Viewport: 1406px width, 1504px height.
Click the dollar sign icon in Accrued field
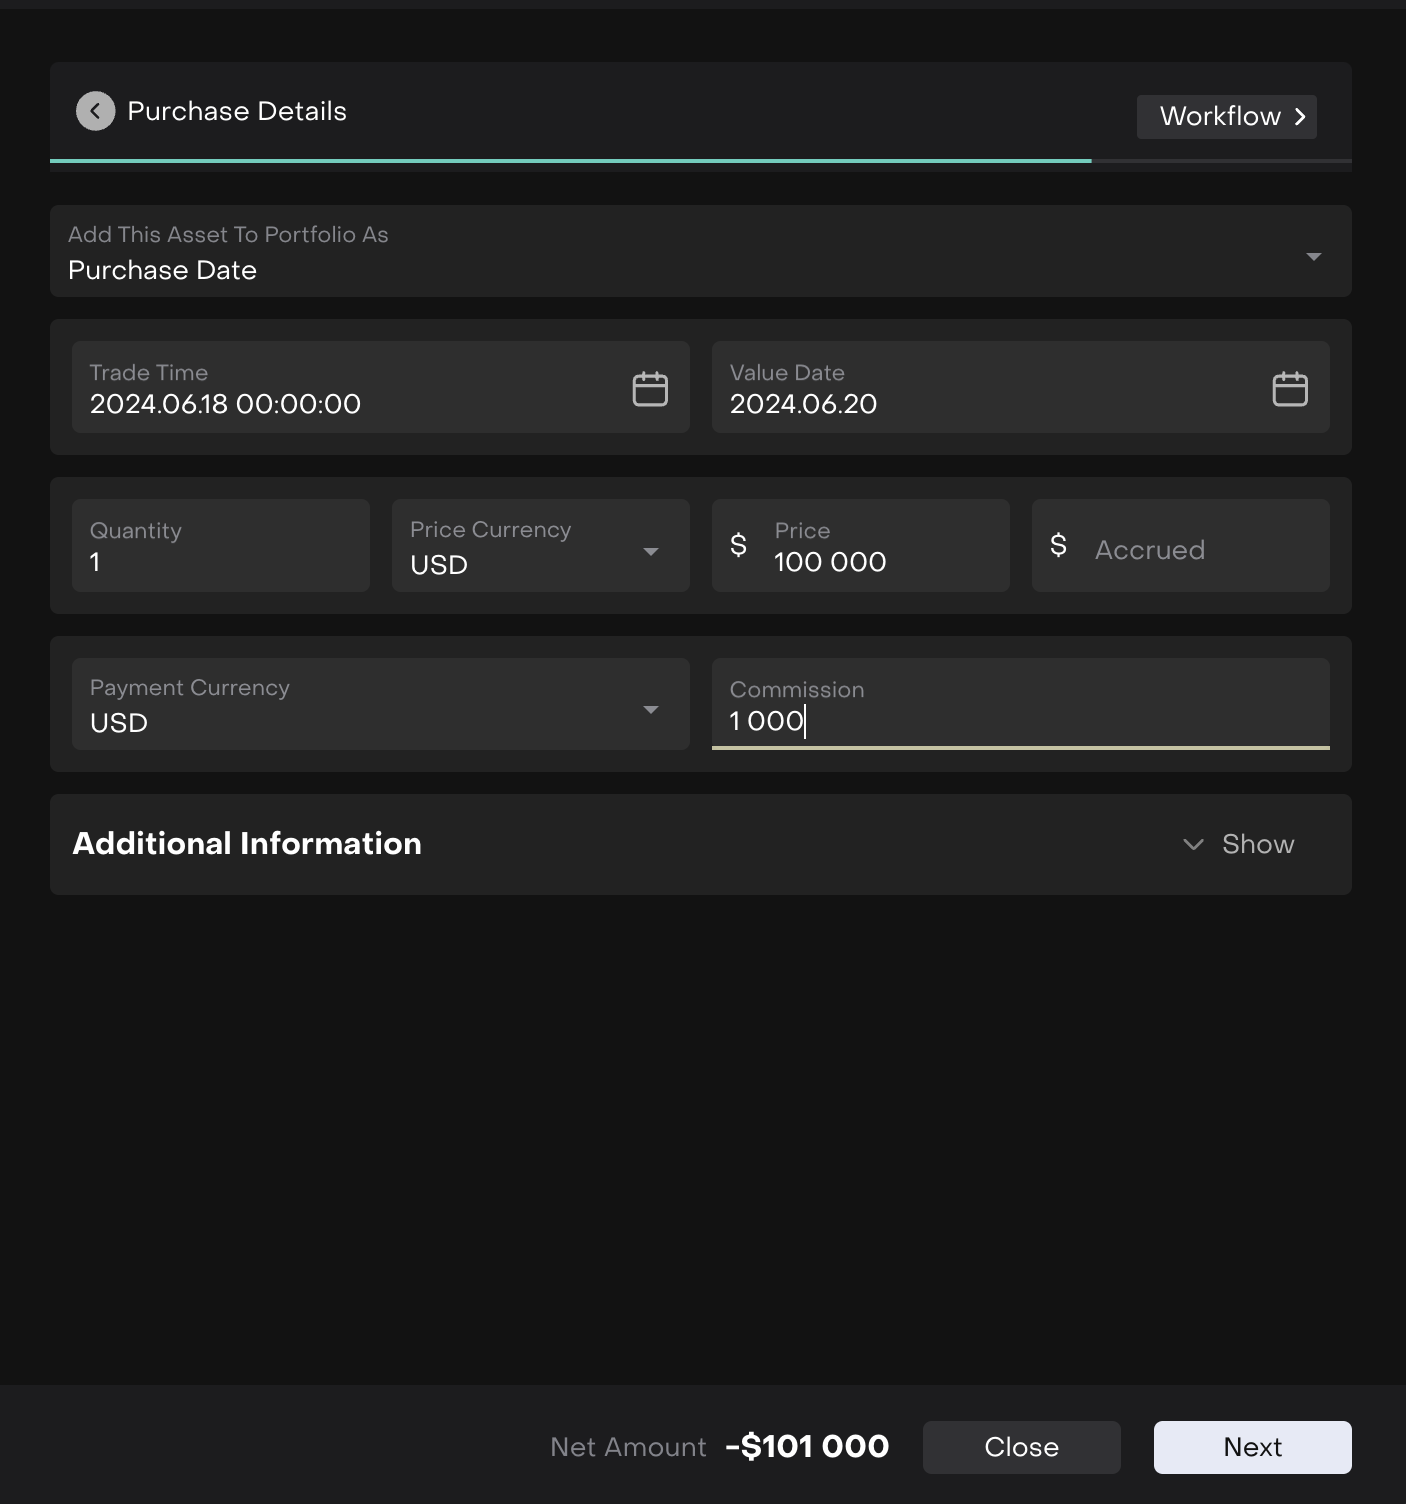(1058, 545)
